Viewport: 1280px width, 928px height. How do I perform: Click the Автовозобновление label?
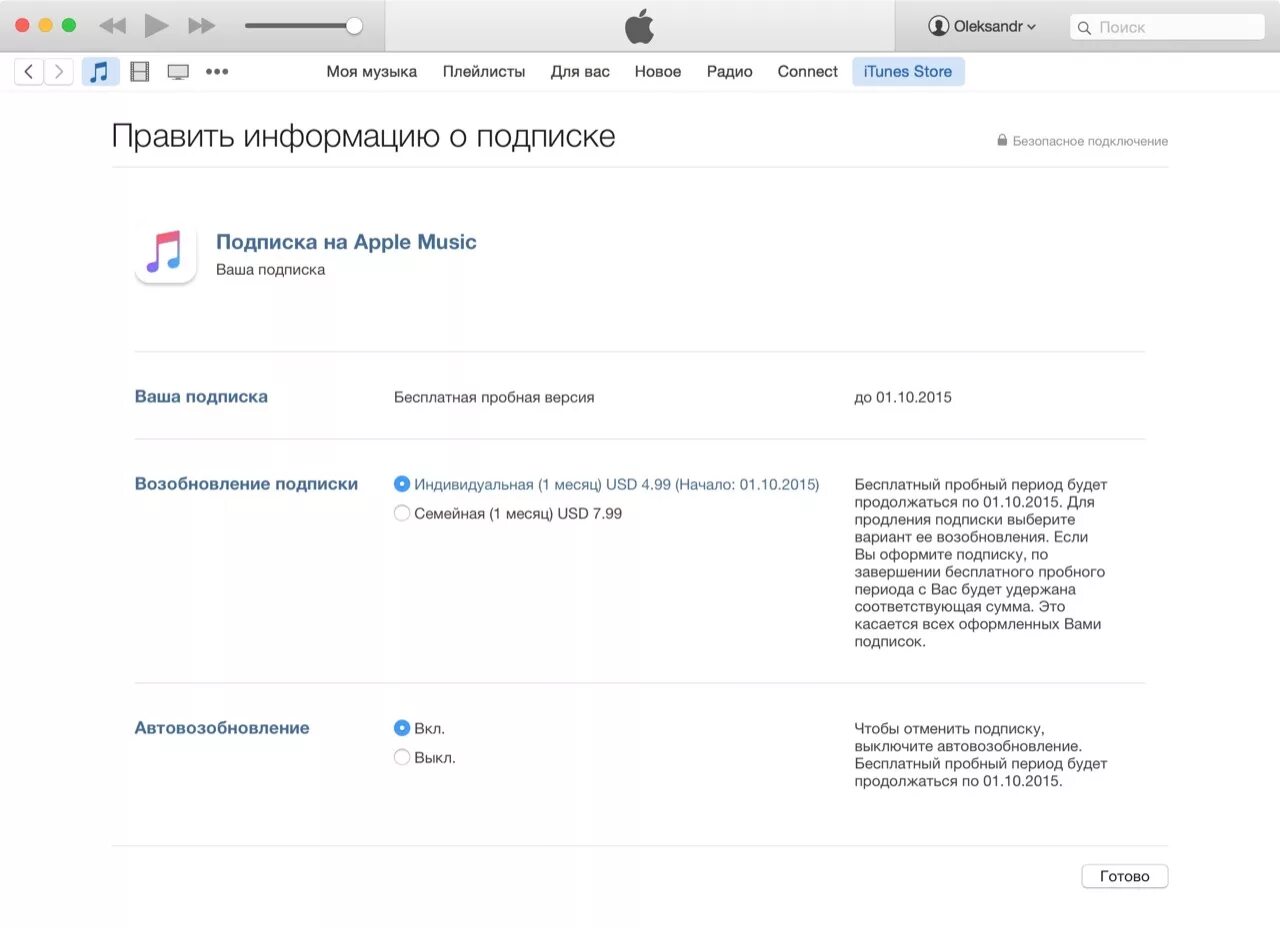click(x=222, y=727)
